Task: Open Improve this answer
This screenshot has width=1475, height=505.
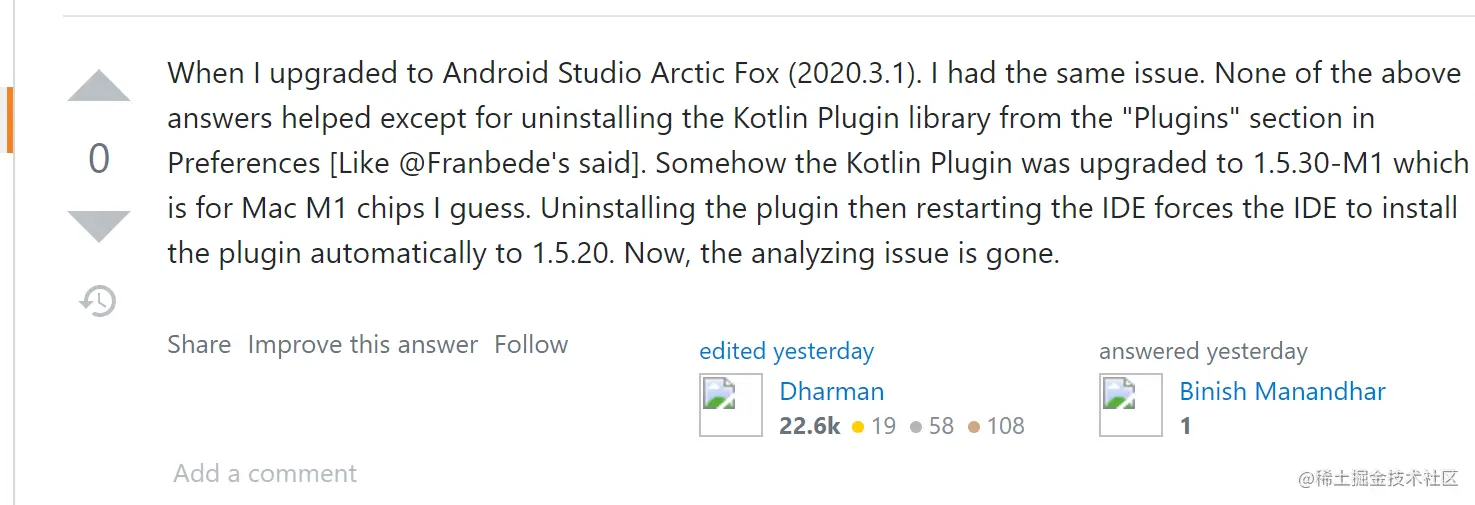Action: coord(363,345)
